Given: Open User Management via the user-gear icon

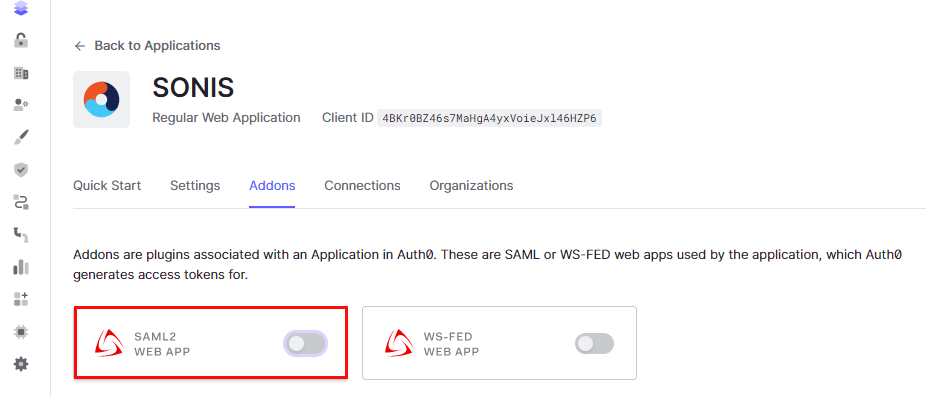Looking at the screenshot, I should click(21, 105).
